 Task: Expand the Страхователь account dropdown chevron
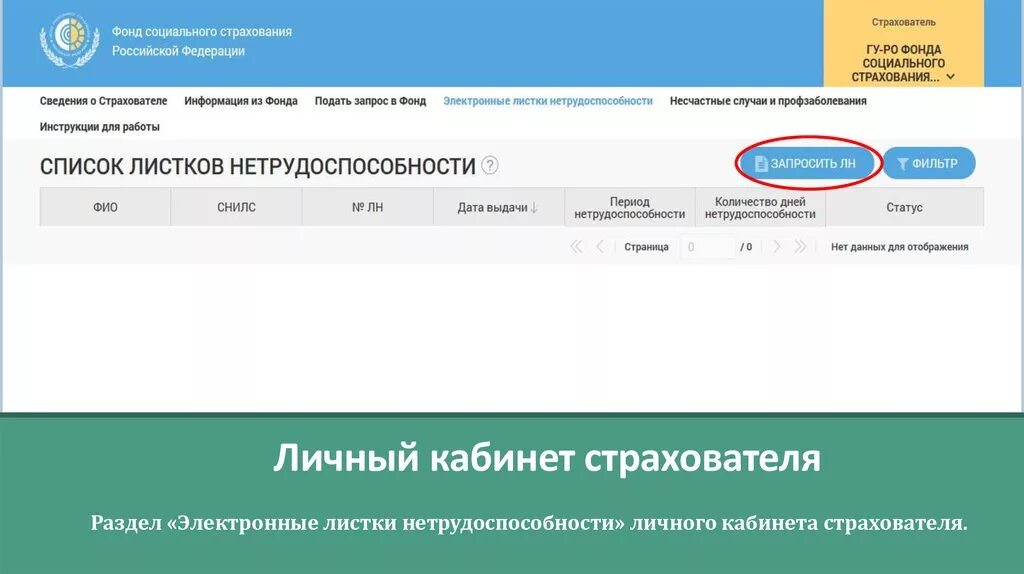(x=951, y=77)
